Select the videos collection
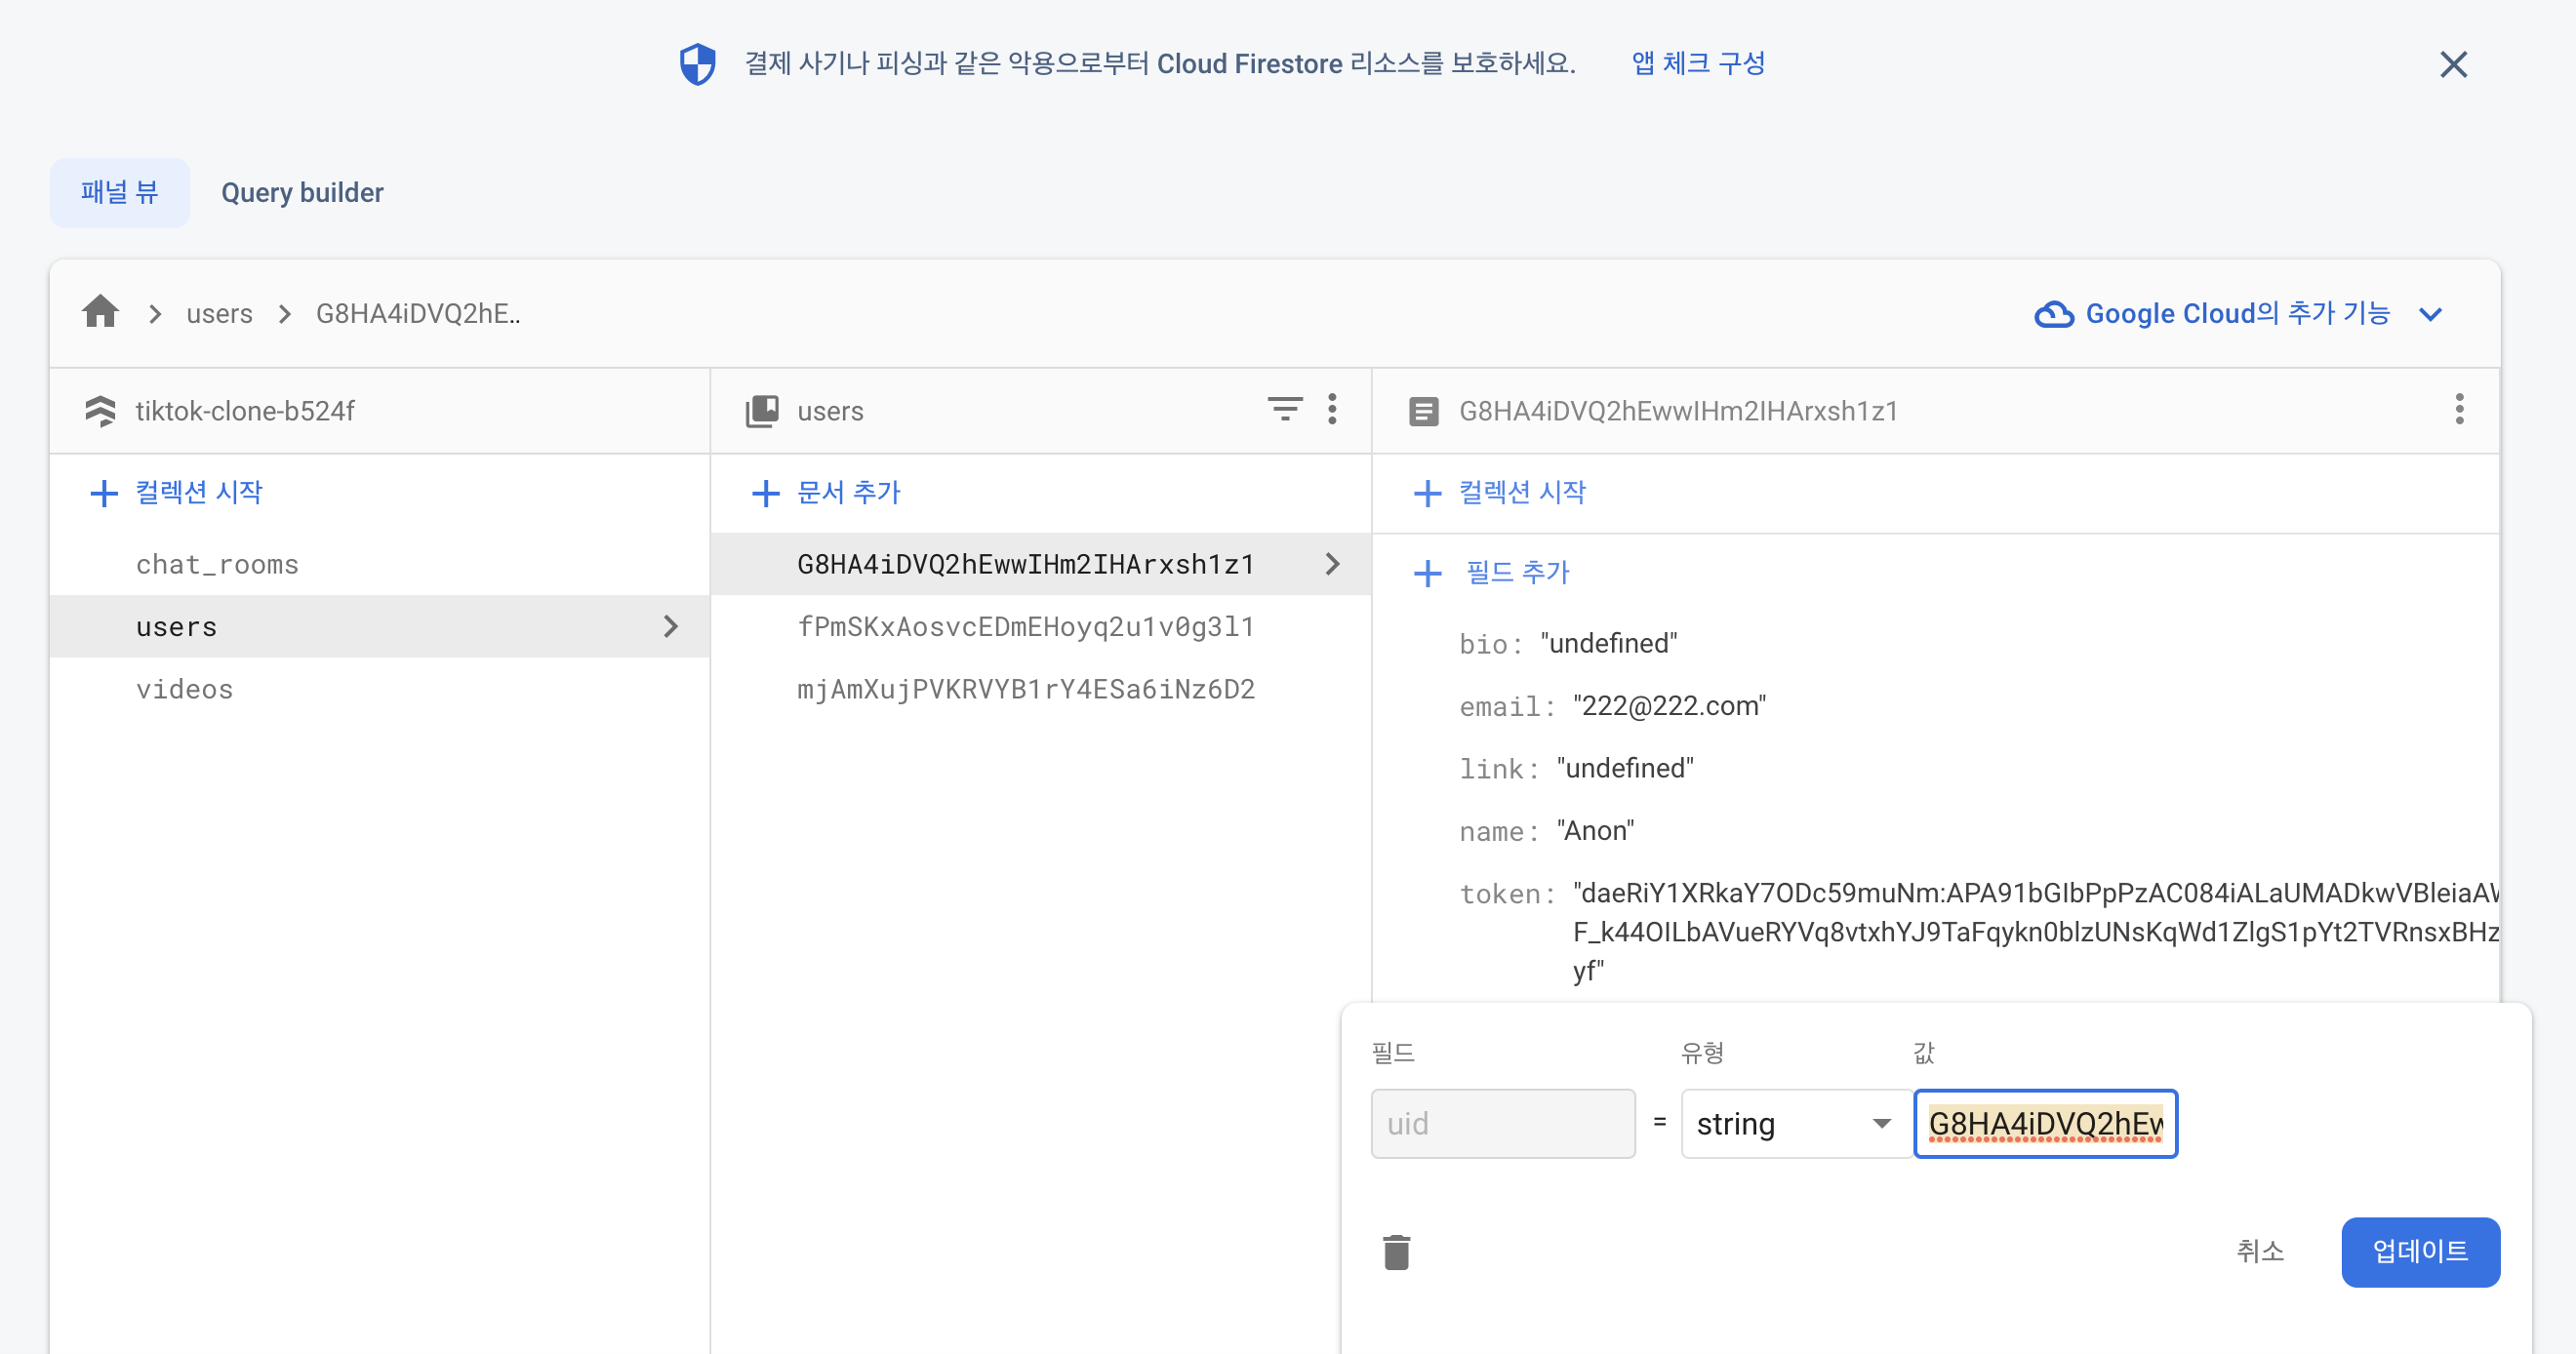Screen dimensions: 2576x1354 [184, 689]
